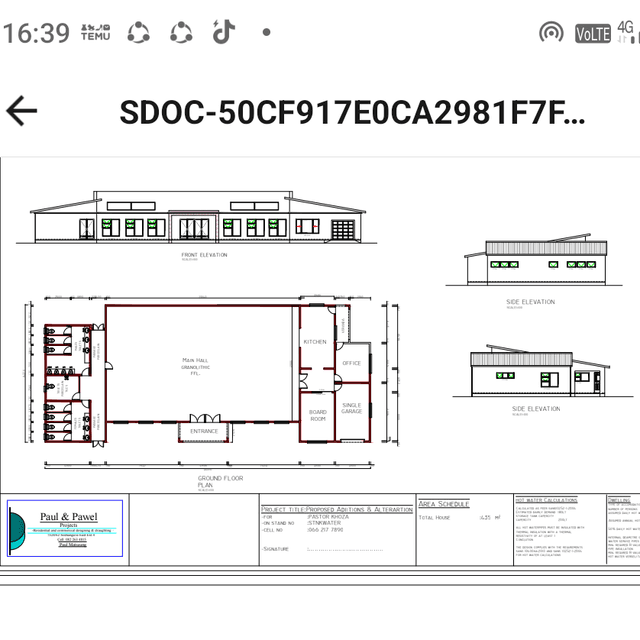Tap the SDOC document title text

352,112
